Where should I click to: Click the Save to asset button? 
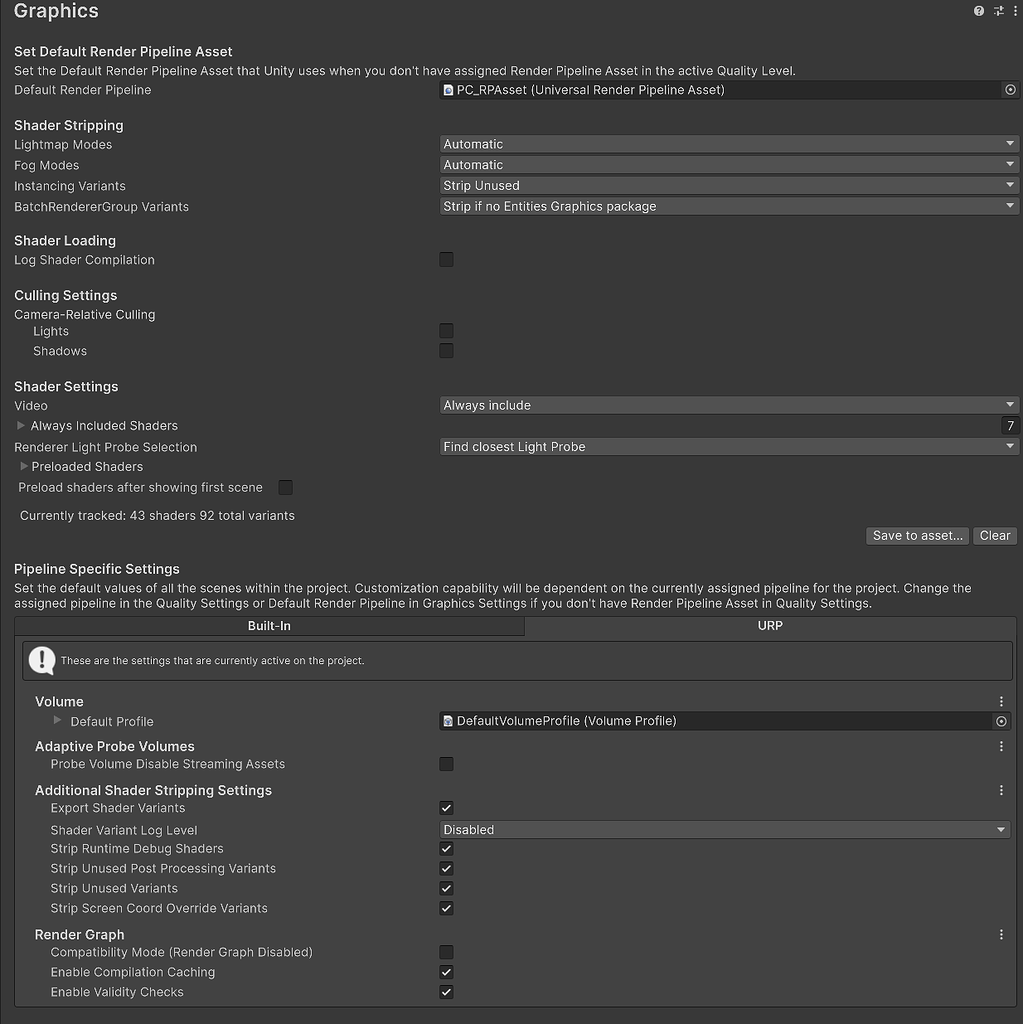click(x=916, y=535)
